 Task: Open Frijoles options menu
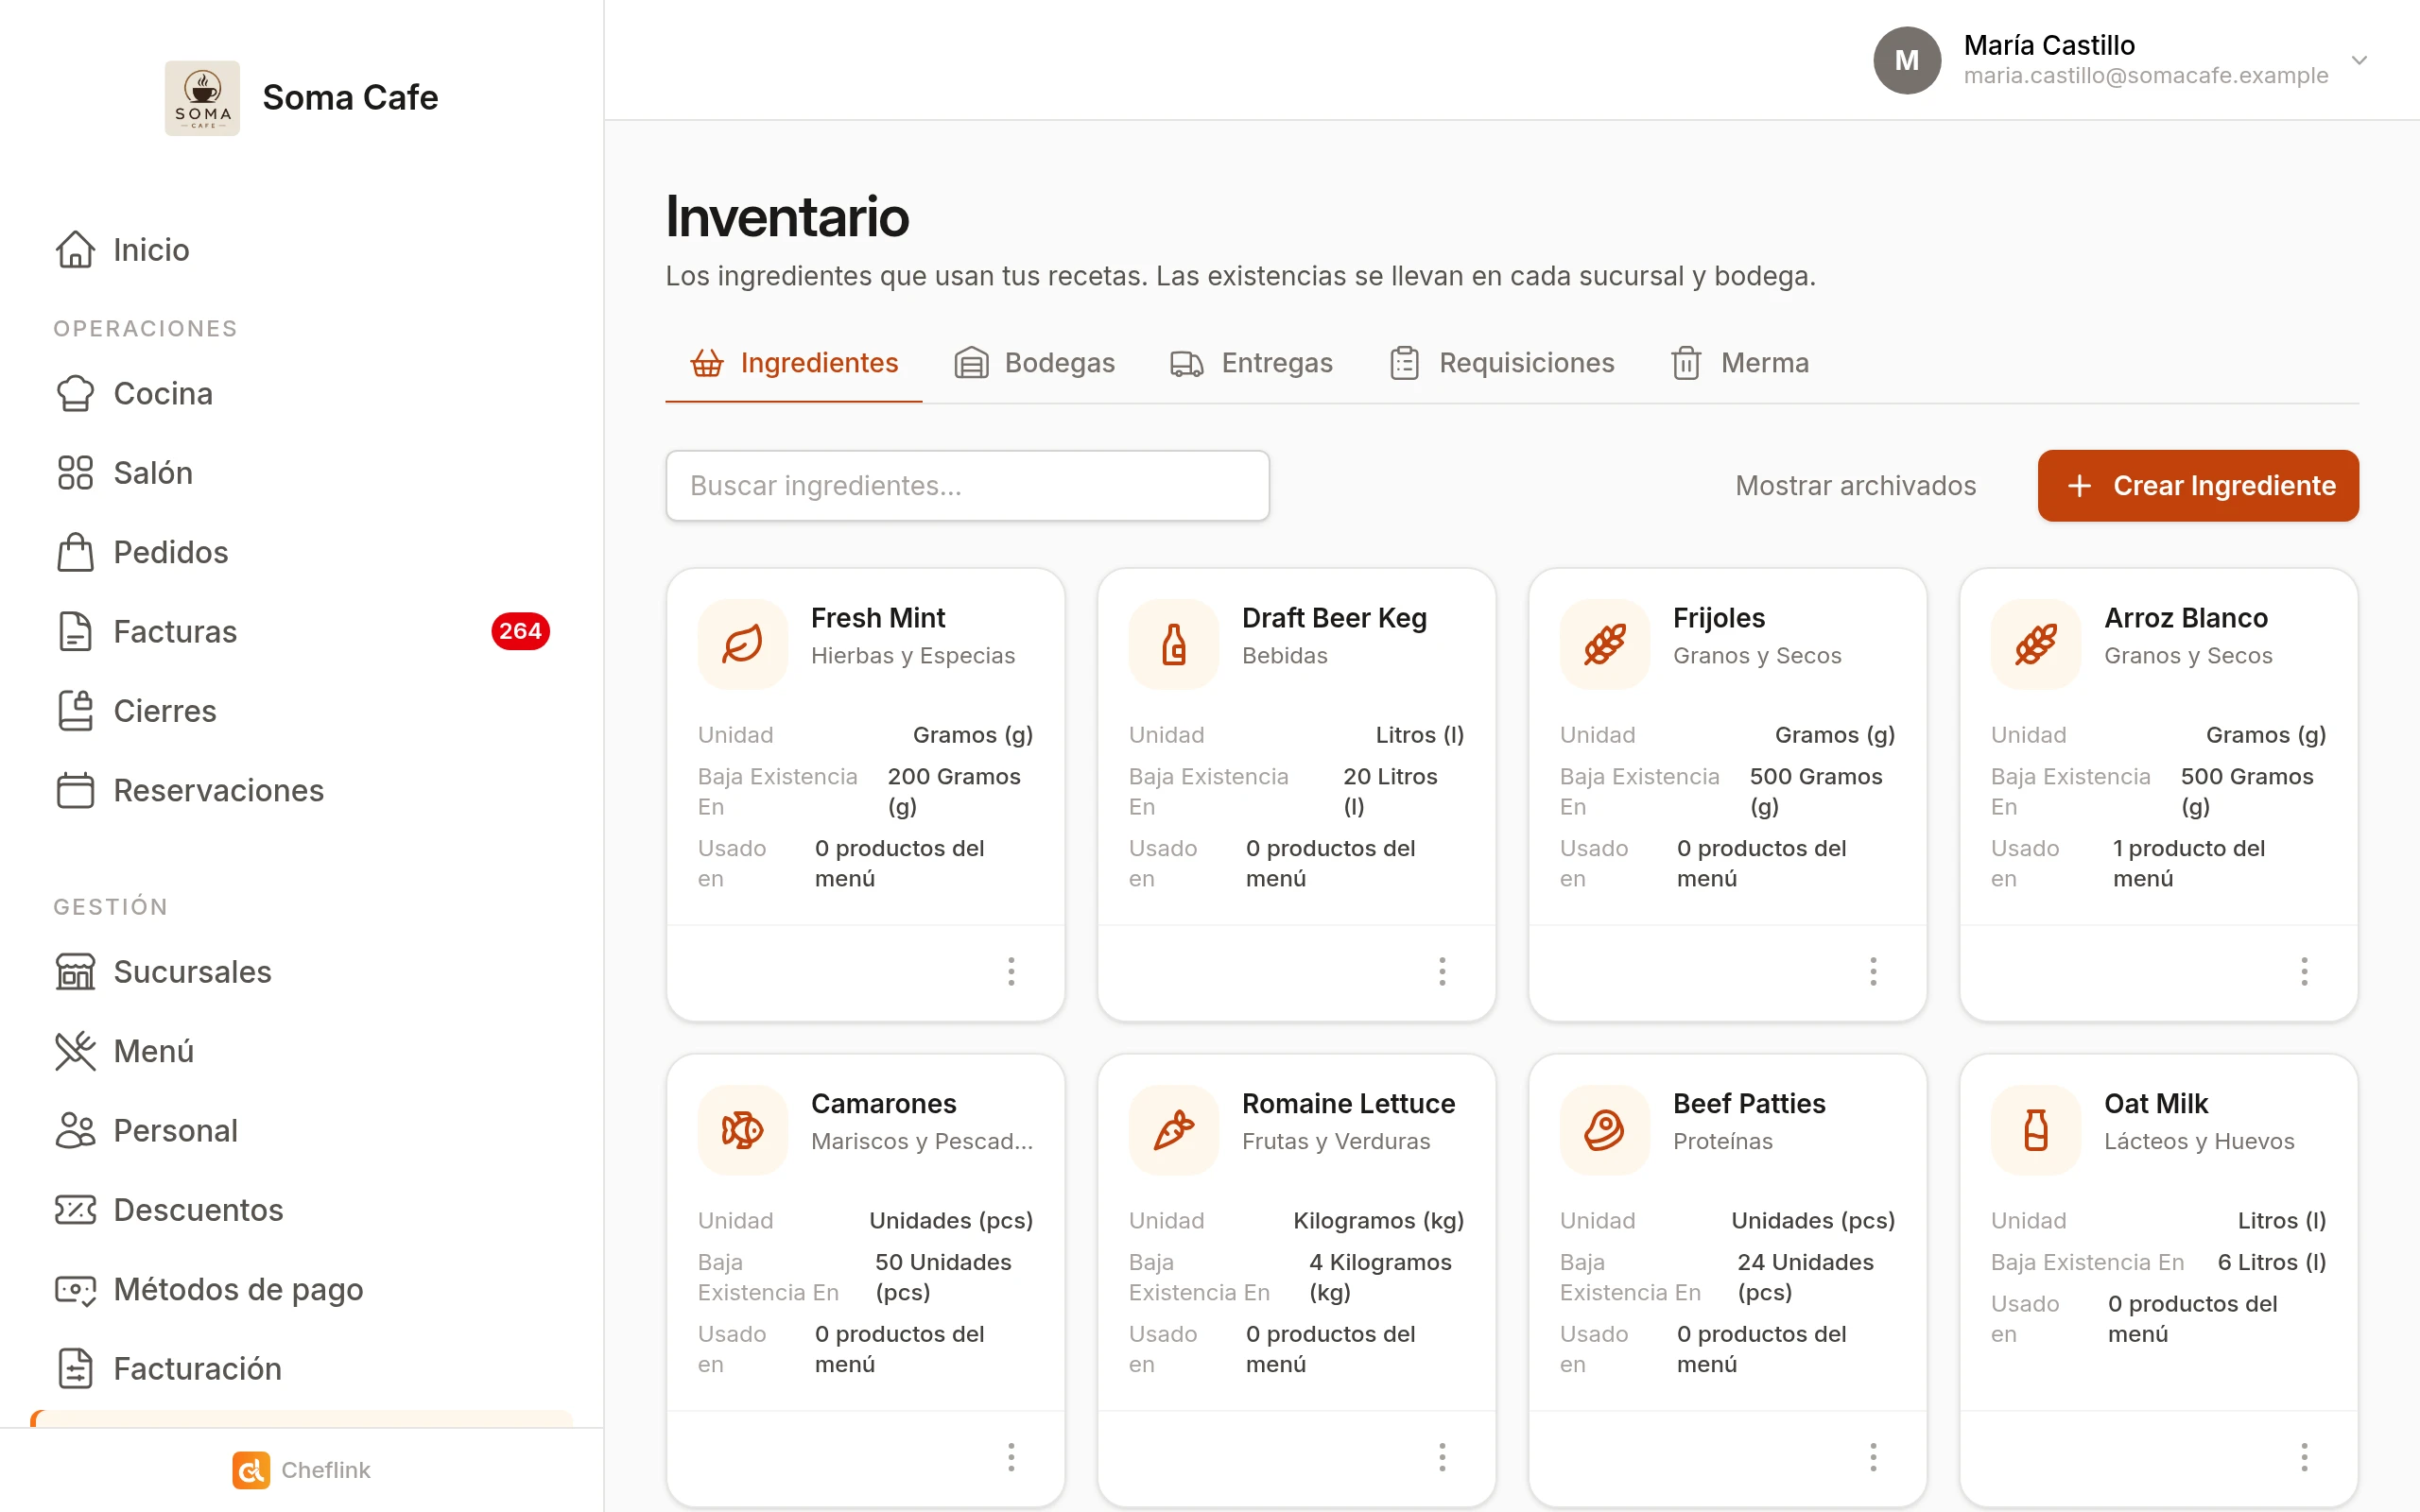pos(1873,971)
